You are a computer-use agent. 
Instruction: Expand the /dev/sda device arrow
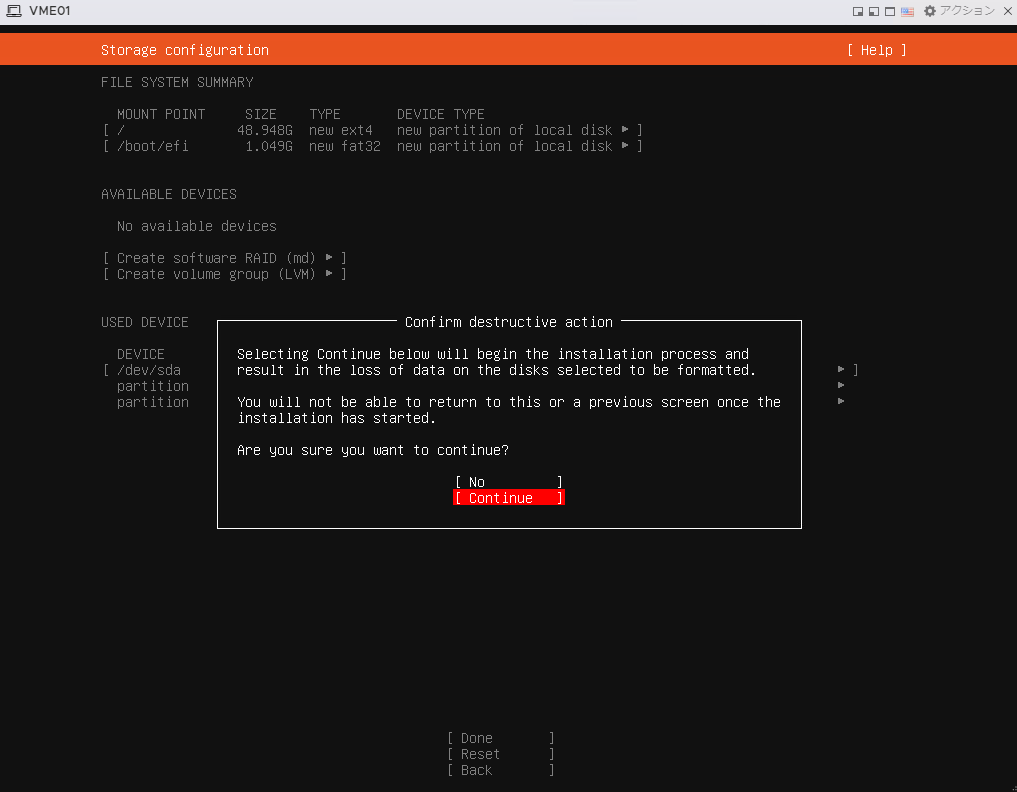[x=841, y=369]
